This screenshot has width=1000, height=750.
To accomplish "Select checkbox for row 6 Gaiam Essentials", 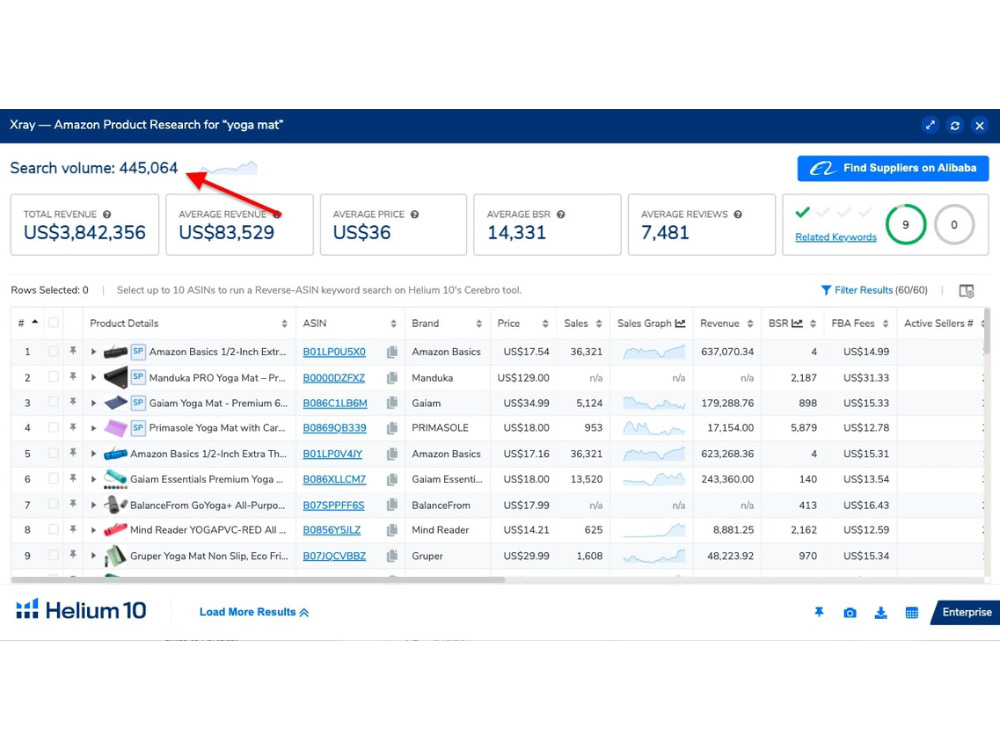I will click(54, 478).
